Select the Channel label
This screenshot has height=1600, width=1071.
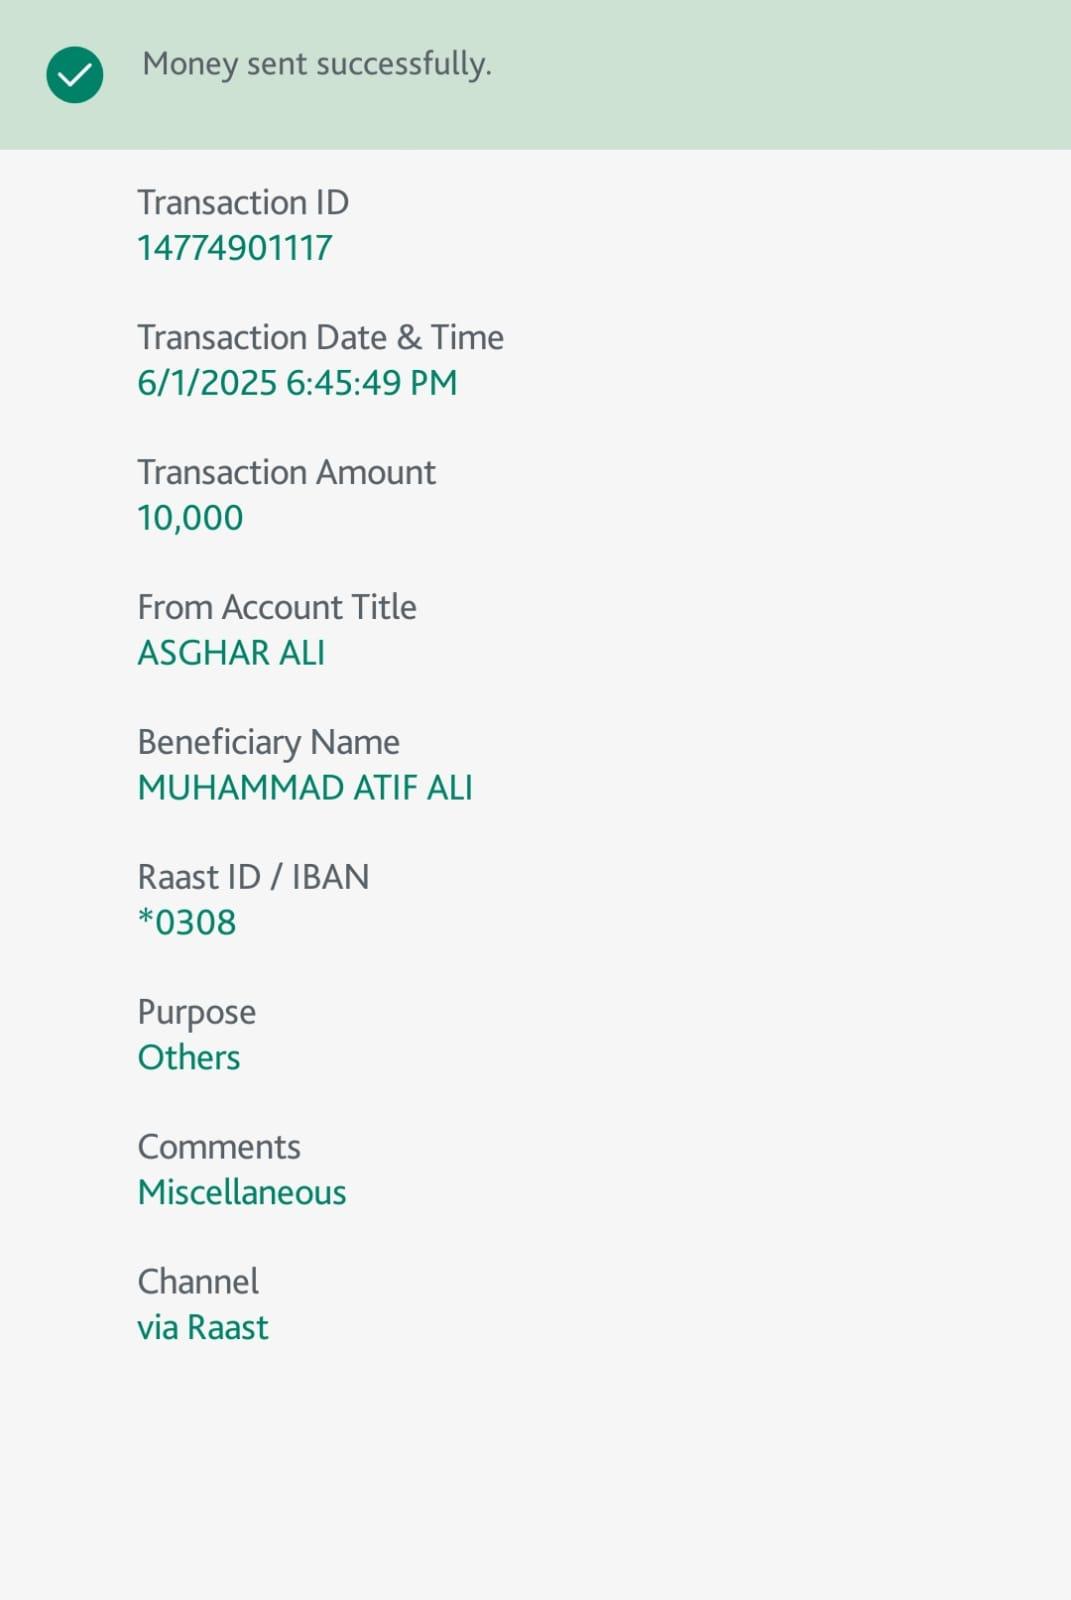pos(198,1282)
